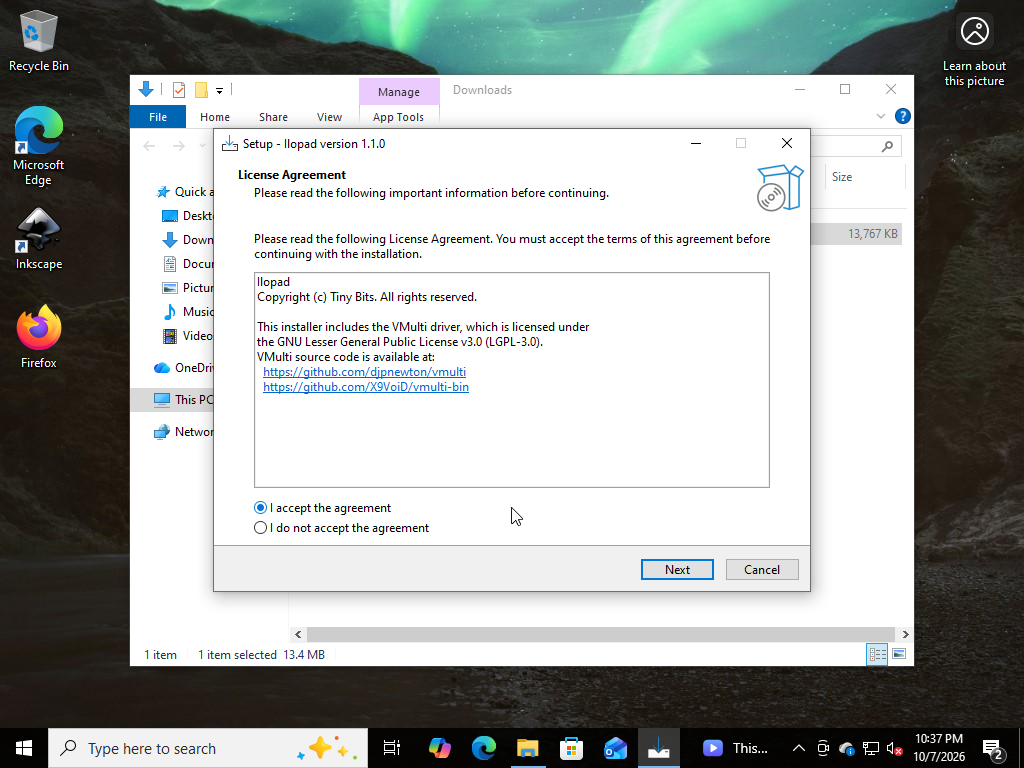Screen dimensions: 1024x768
Task: Launch Copilot from the taskbar
Action: tap(440, 748)
